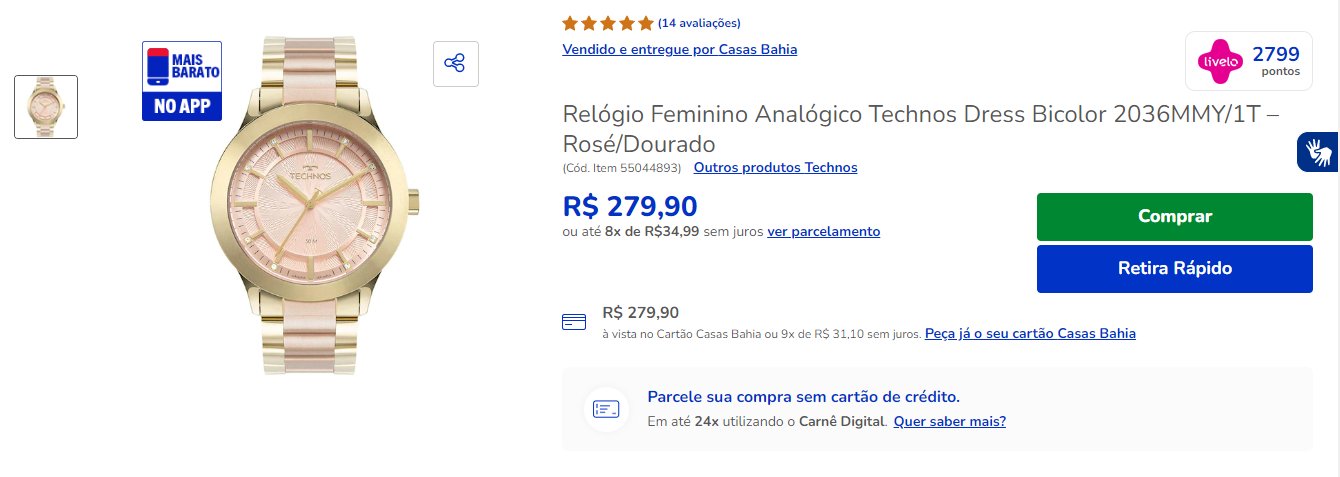Open Vendido e entregue por Casas Bahia link
Viewport: 1340px width, 477px height.
click(x=680, y=49)
